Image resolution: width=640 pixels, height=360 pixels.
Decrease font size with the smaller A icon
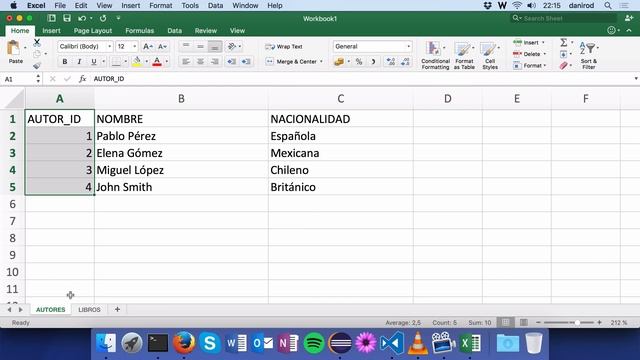click(162, 47)
